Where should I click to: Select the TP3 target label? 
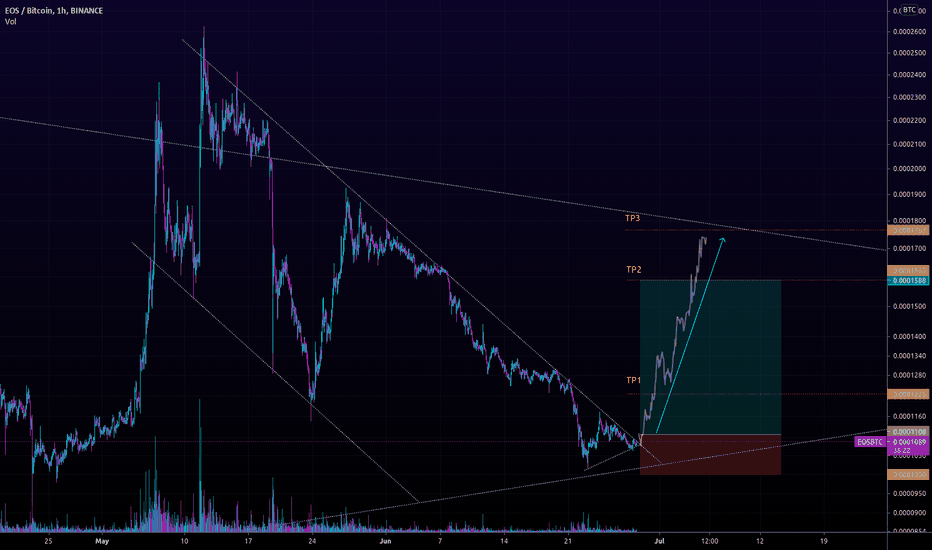(x=632, y=218)
